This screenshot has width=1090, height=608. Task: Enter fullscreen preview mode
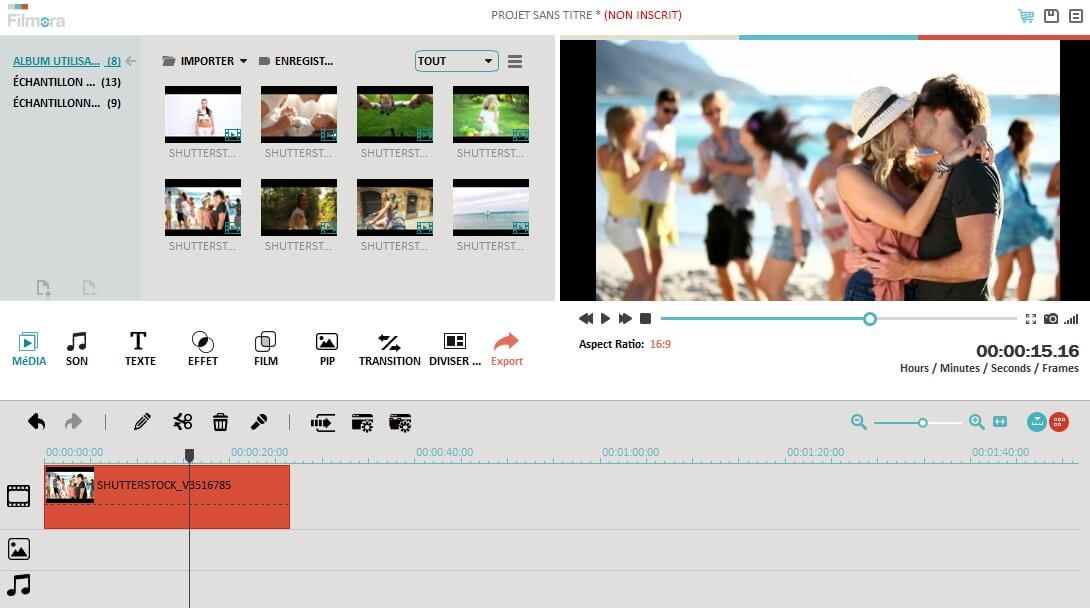click(1031, 318)
